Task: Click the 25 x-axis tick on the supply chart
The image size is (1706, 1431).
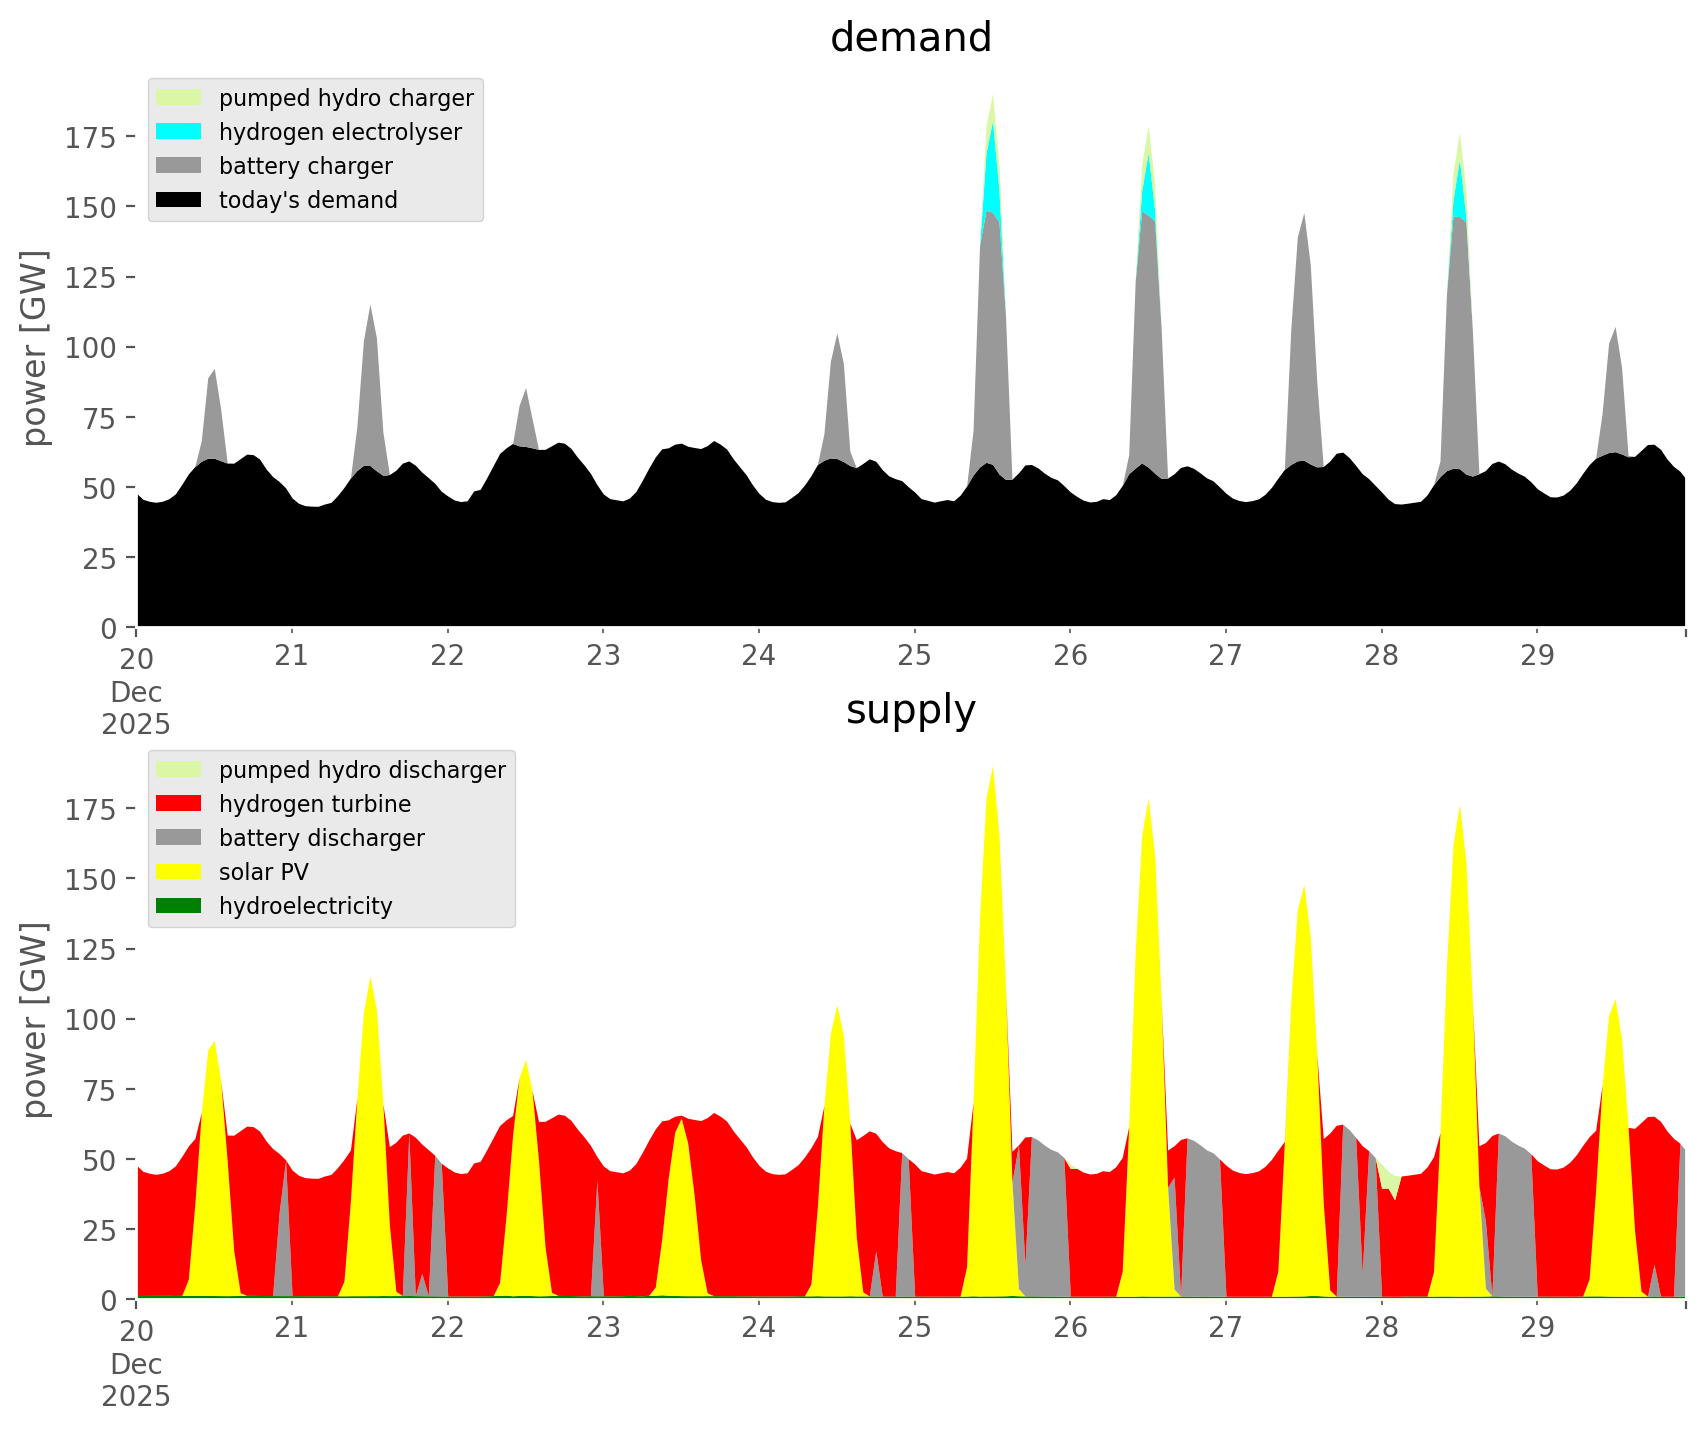Action: click(x=914, y=1328)
